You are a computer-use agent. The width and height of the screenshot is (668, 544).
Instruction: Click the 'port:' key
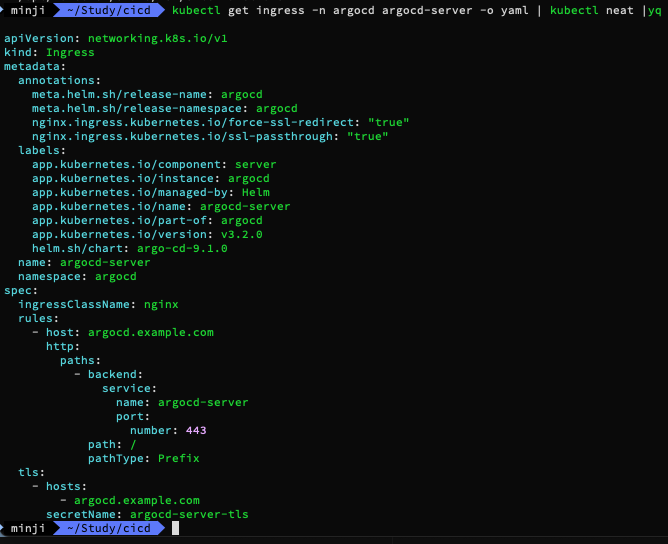point(133,417)
